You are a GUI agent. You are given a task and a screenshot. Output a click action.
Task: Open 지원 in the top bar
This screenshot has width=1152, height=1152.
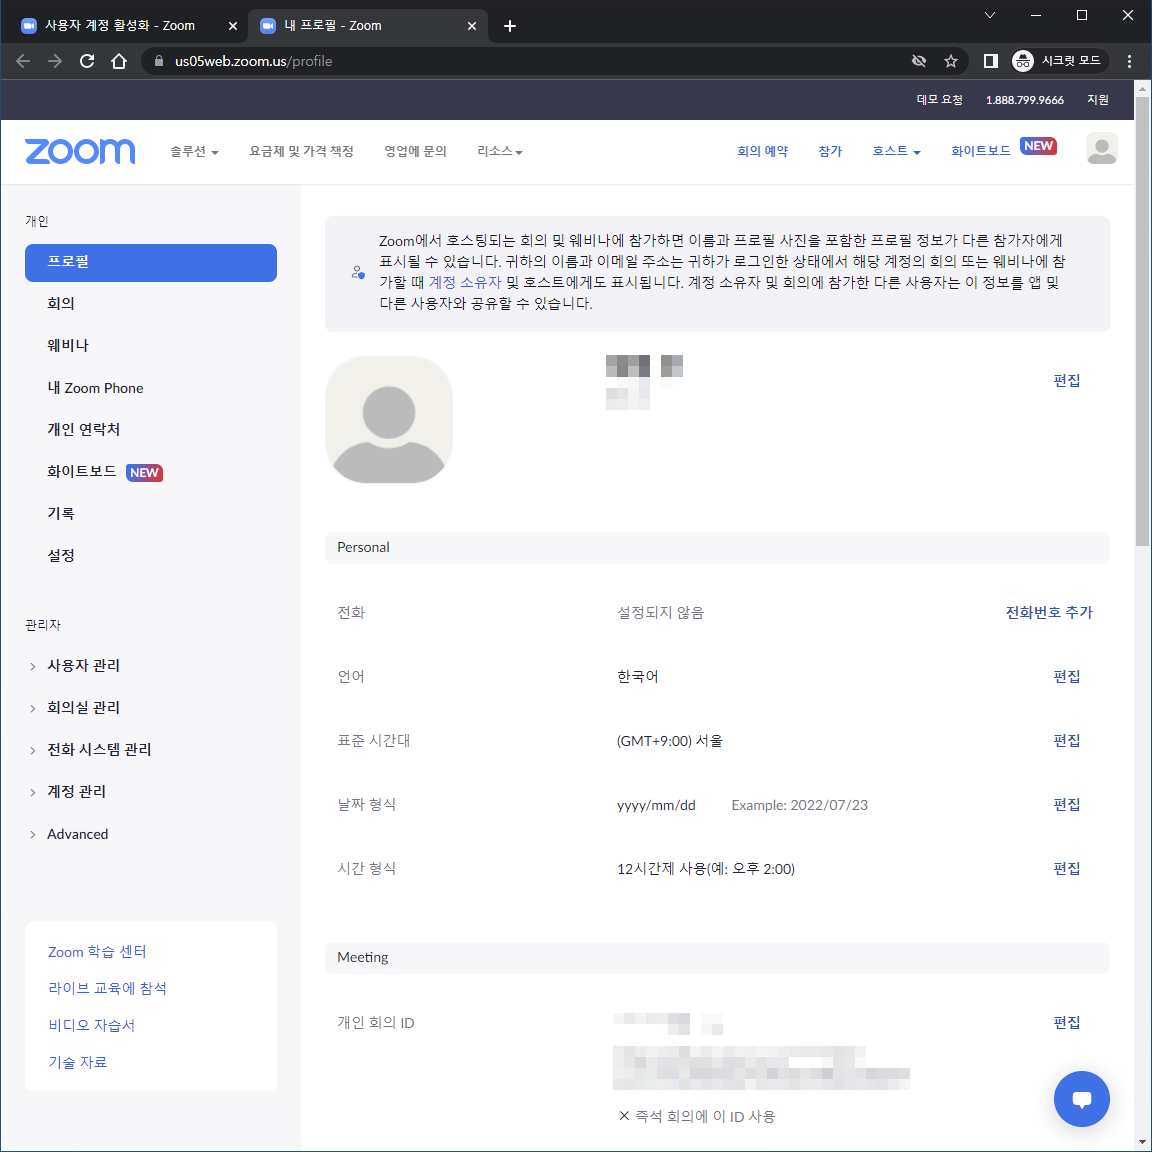tap(1098, 100)
